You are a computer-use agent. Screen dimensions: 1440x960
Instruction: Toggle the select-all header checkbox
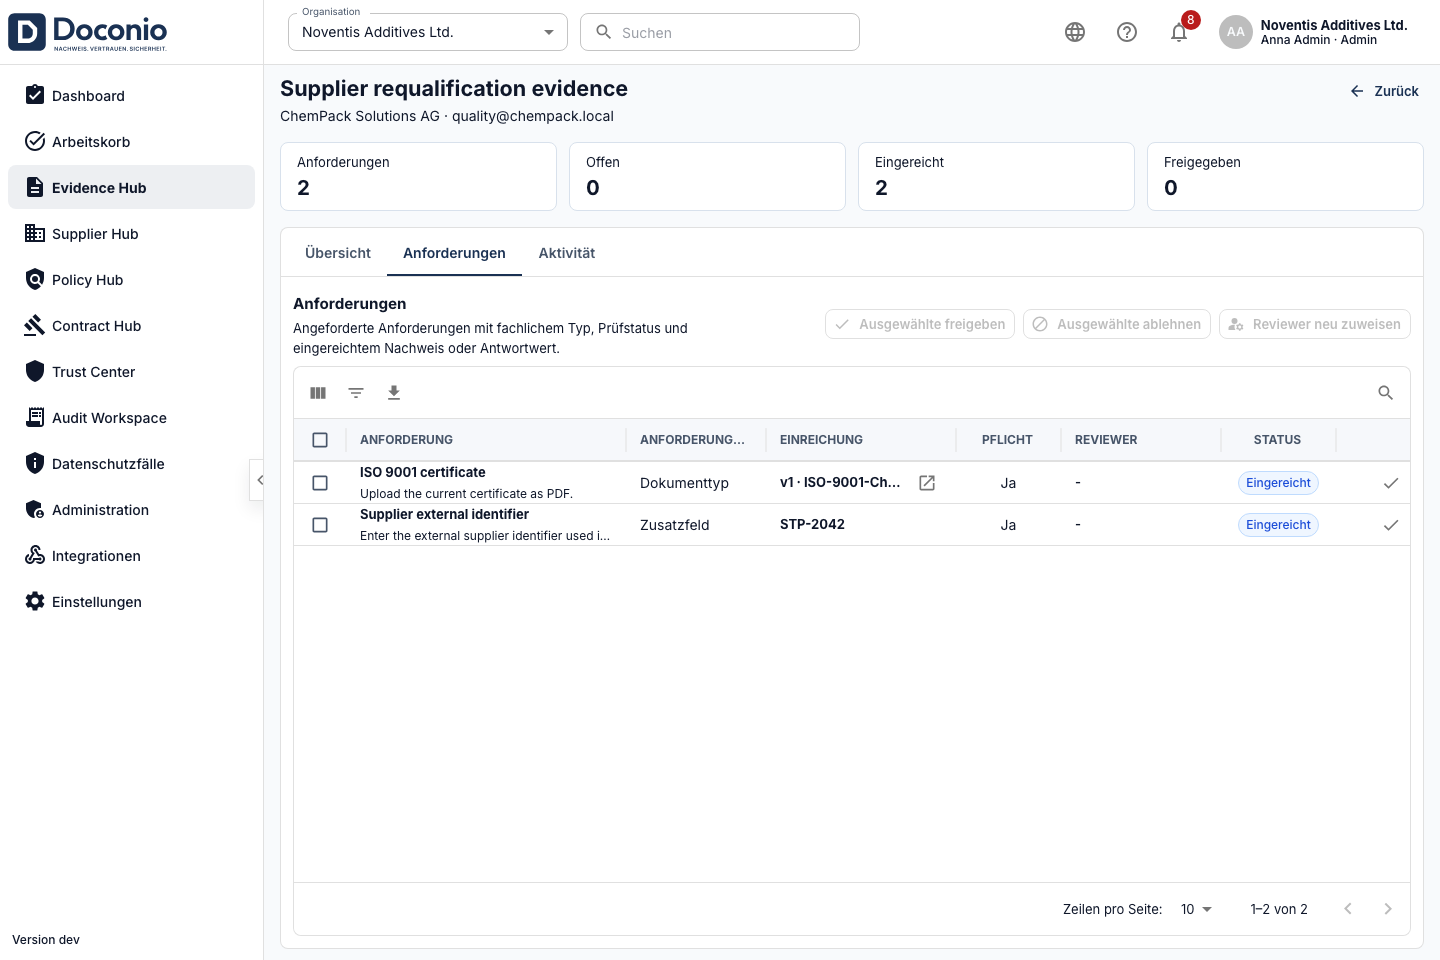pyautogui.click(x=320, y=440)
